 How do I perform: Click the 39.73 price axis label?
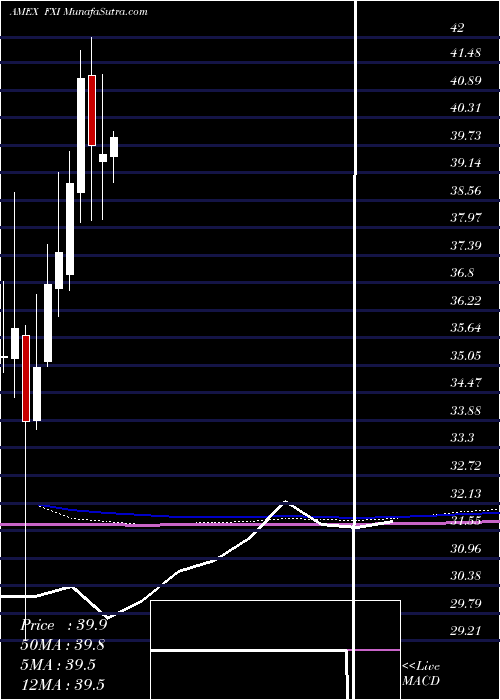pos(465,136)
